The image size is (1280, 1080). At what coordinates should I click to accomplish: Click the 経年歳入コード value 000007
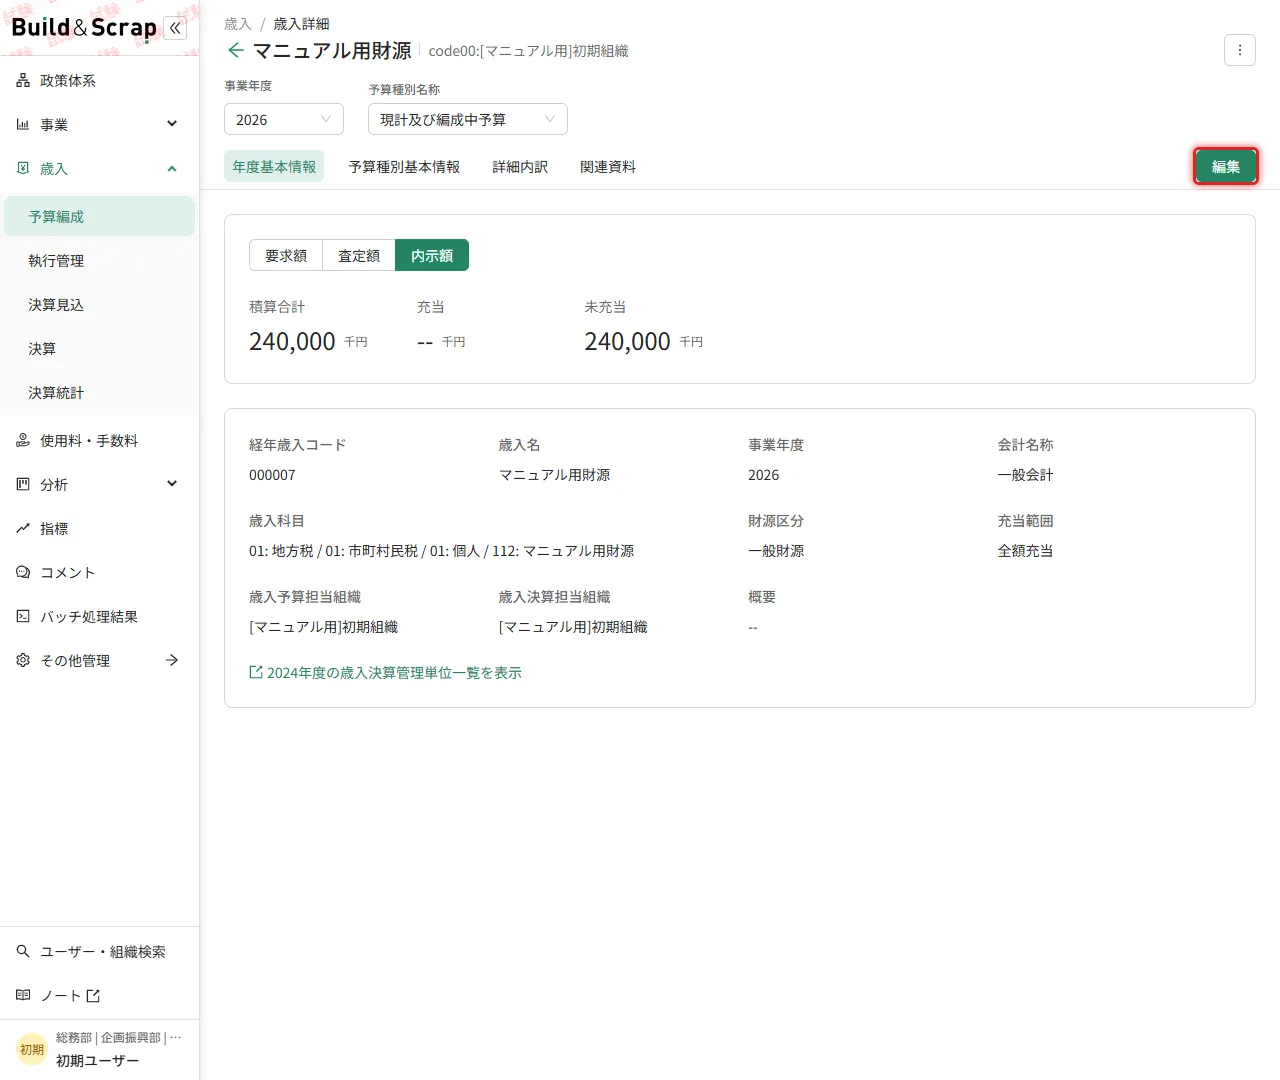(272, 475)
